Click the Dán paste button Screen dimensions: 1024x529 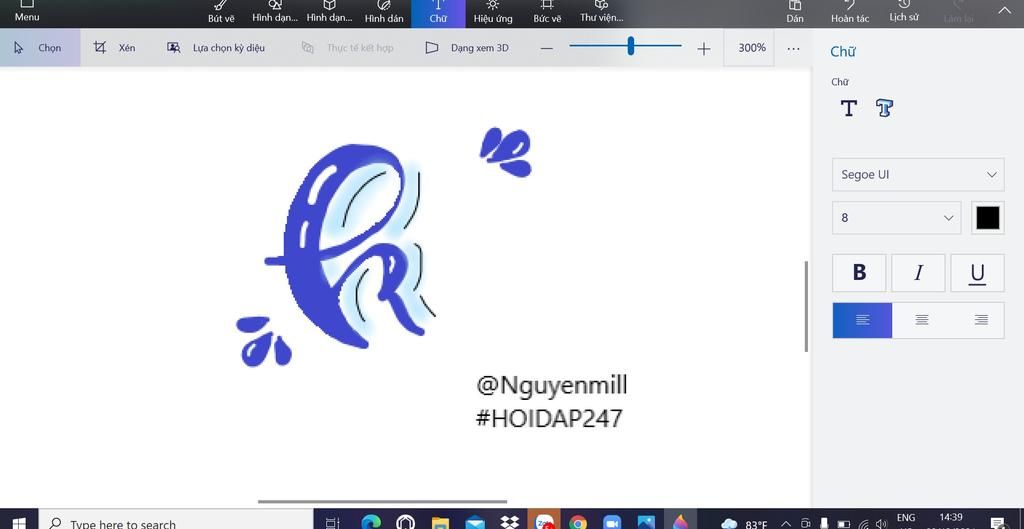[x=795, y=13]
